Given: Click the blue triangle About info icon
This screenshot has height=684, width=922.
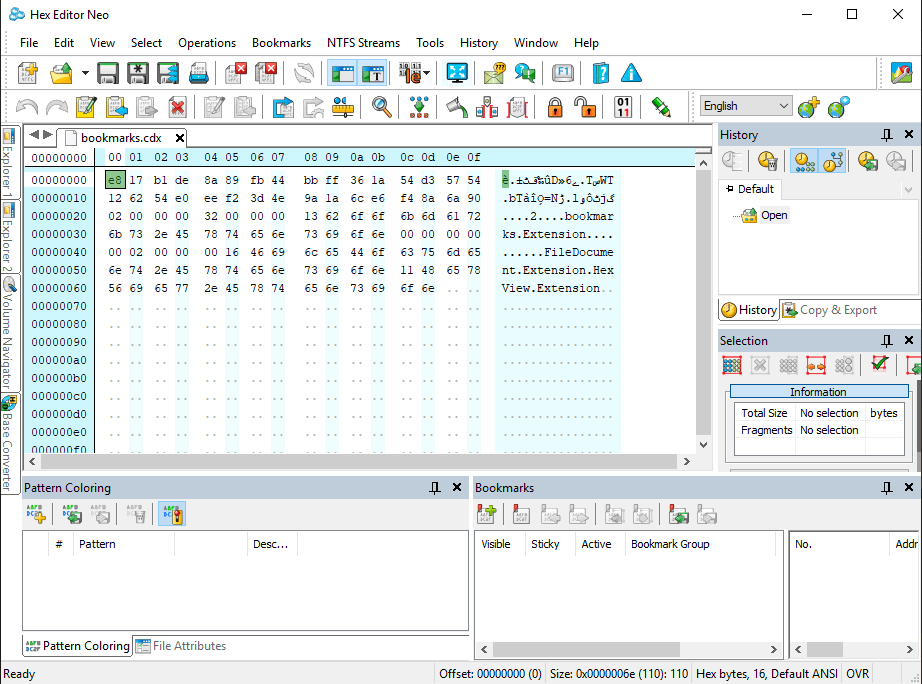Looking at the screenshot, I should click(631, 73).
